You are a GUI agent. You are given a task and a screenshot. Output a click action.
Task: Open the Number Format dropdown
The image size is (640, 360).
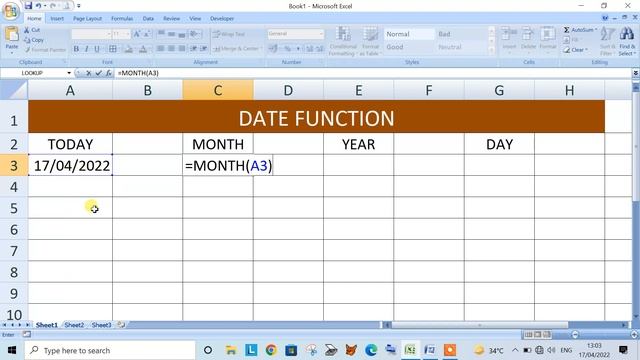click(x=321, y=34)
